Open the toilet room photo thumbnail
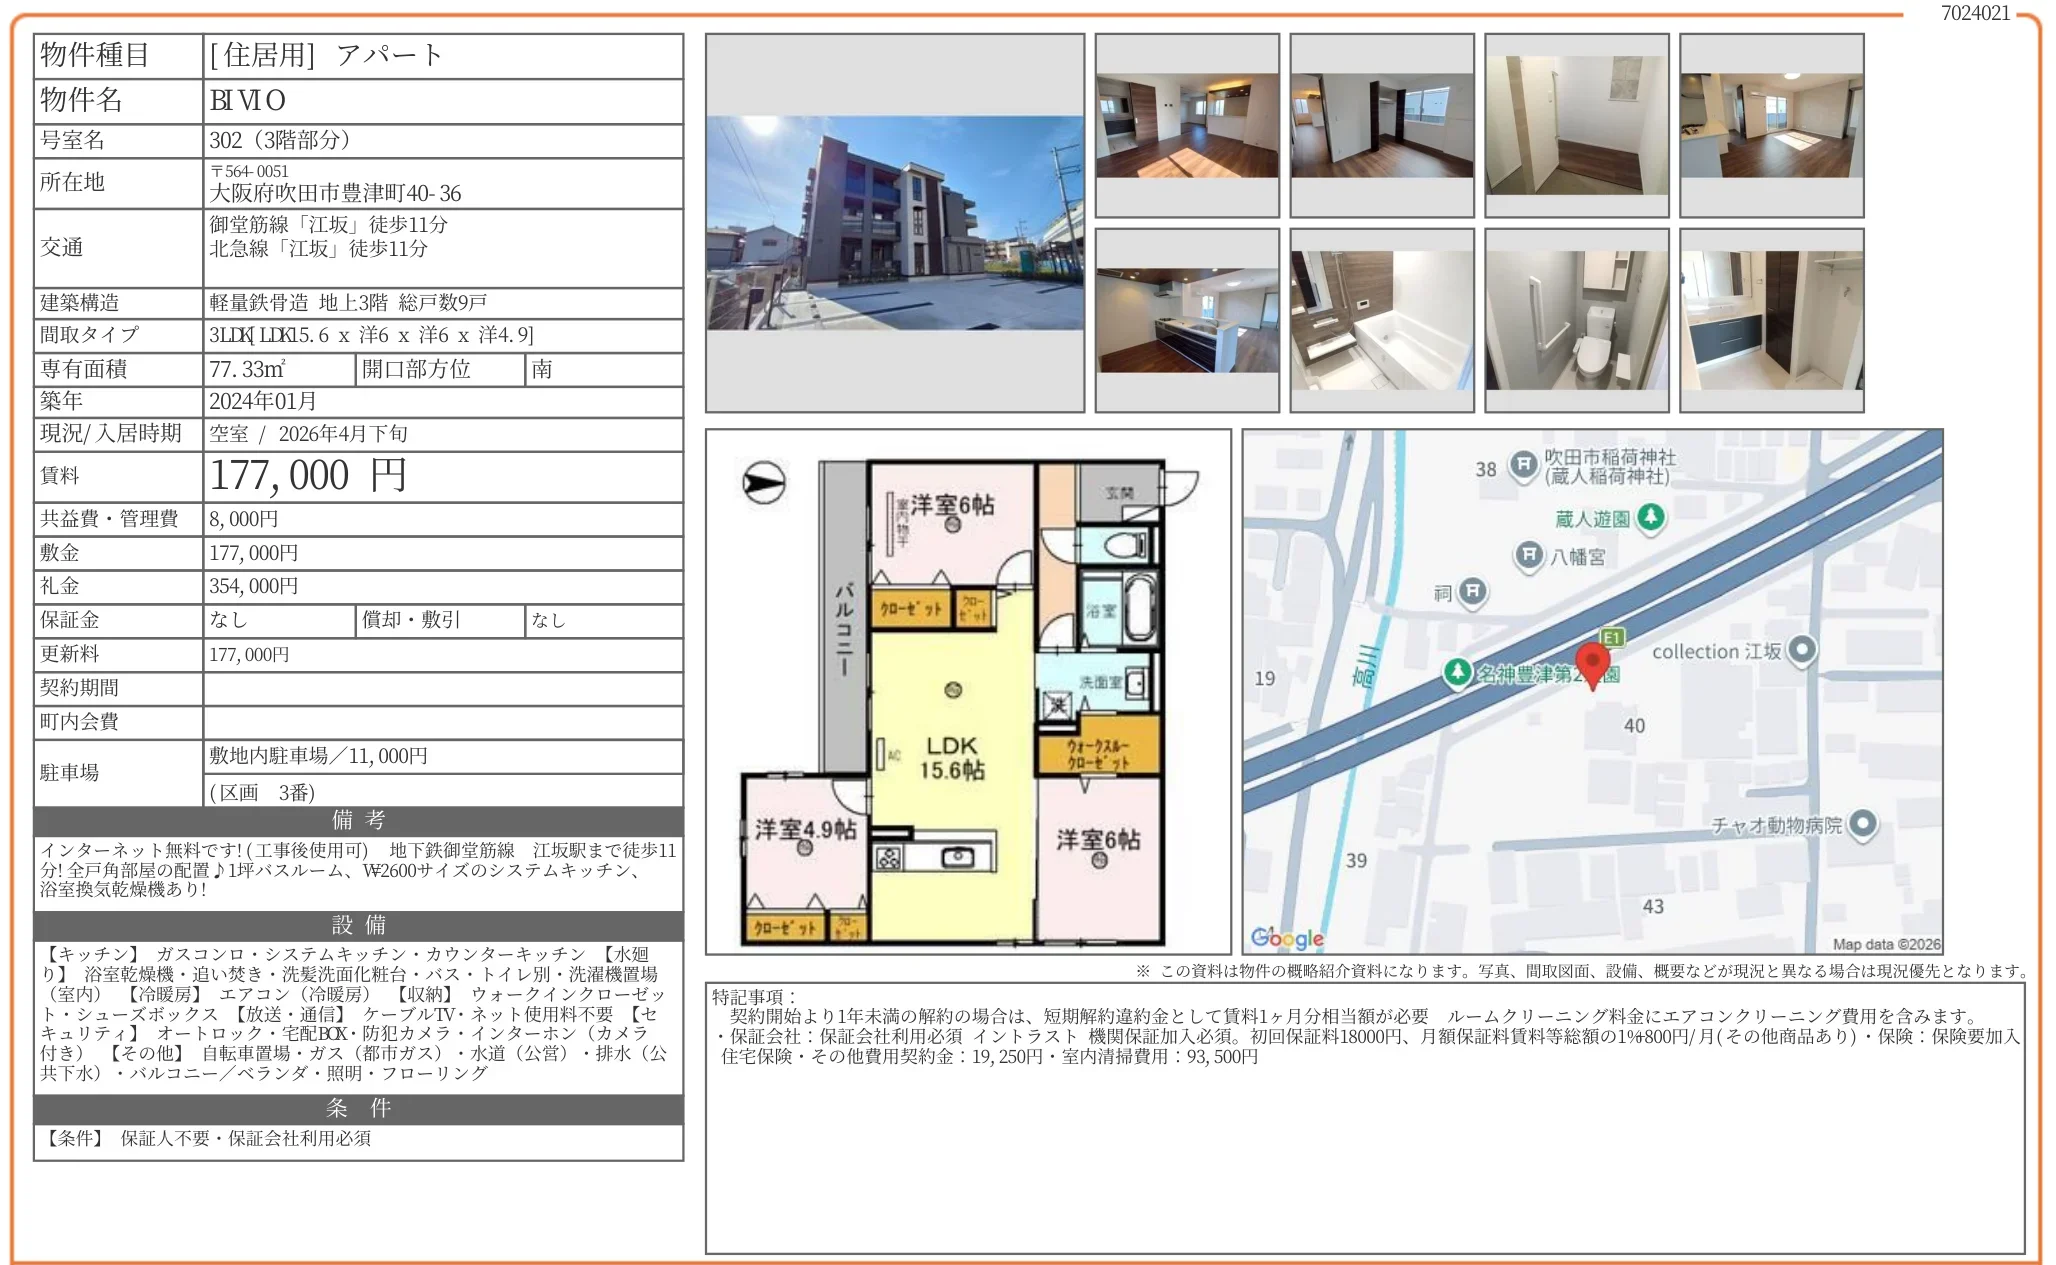Screen dimensions: 2056x1265 pos(1576,320)
